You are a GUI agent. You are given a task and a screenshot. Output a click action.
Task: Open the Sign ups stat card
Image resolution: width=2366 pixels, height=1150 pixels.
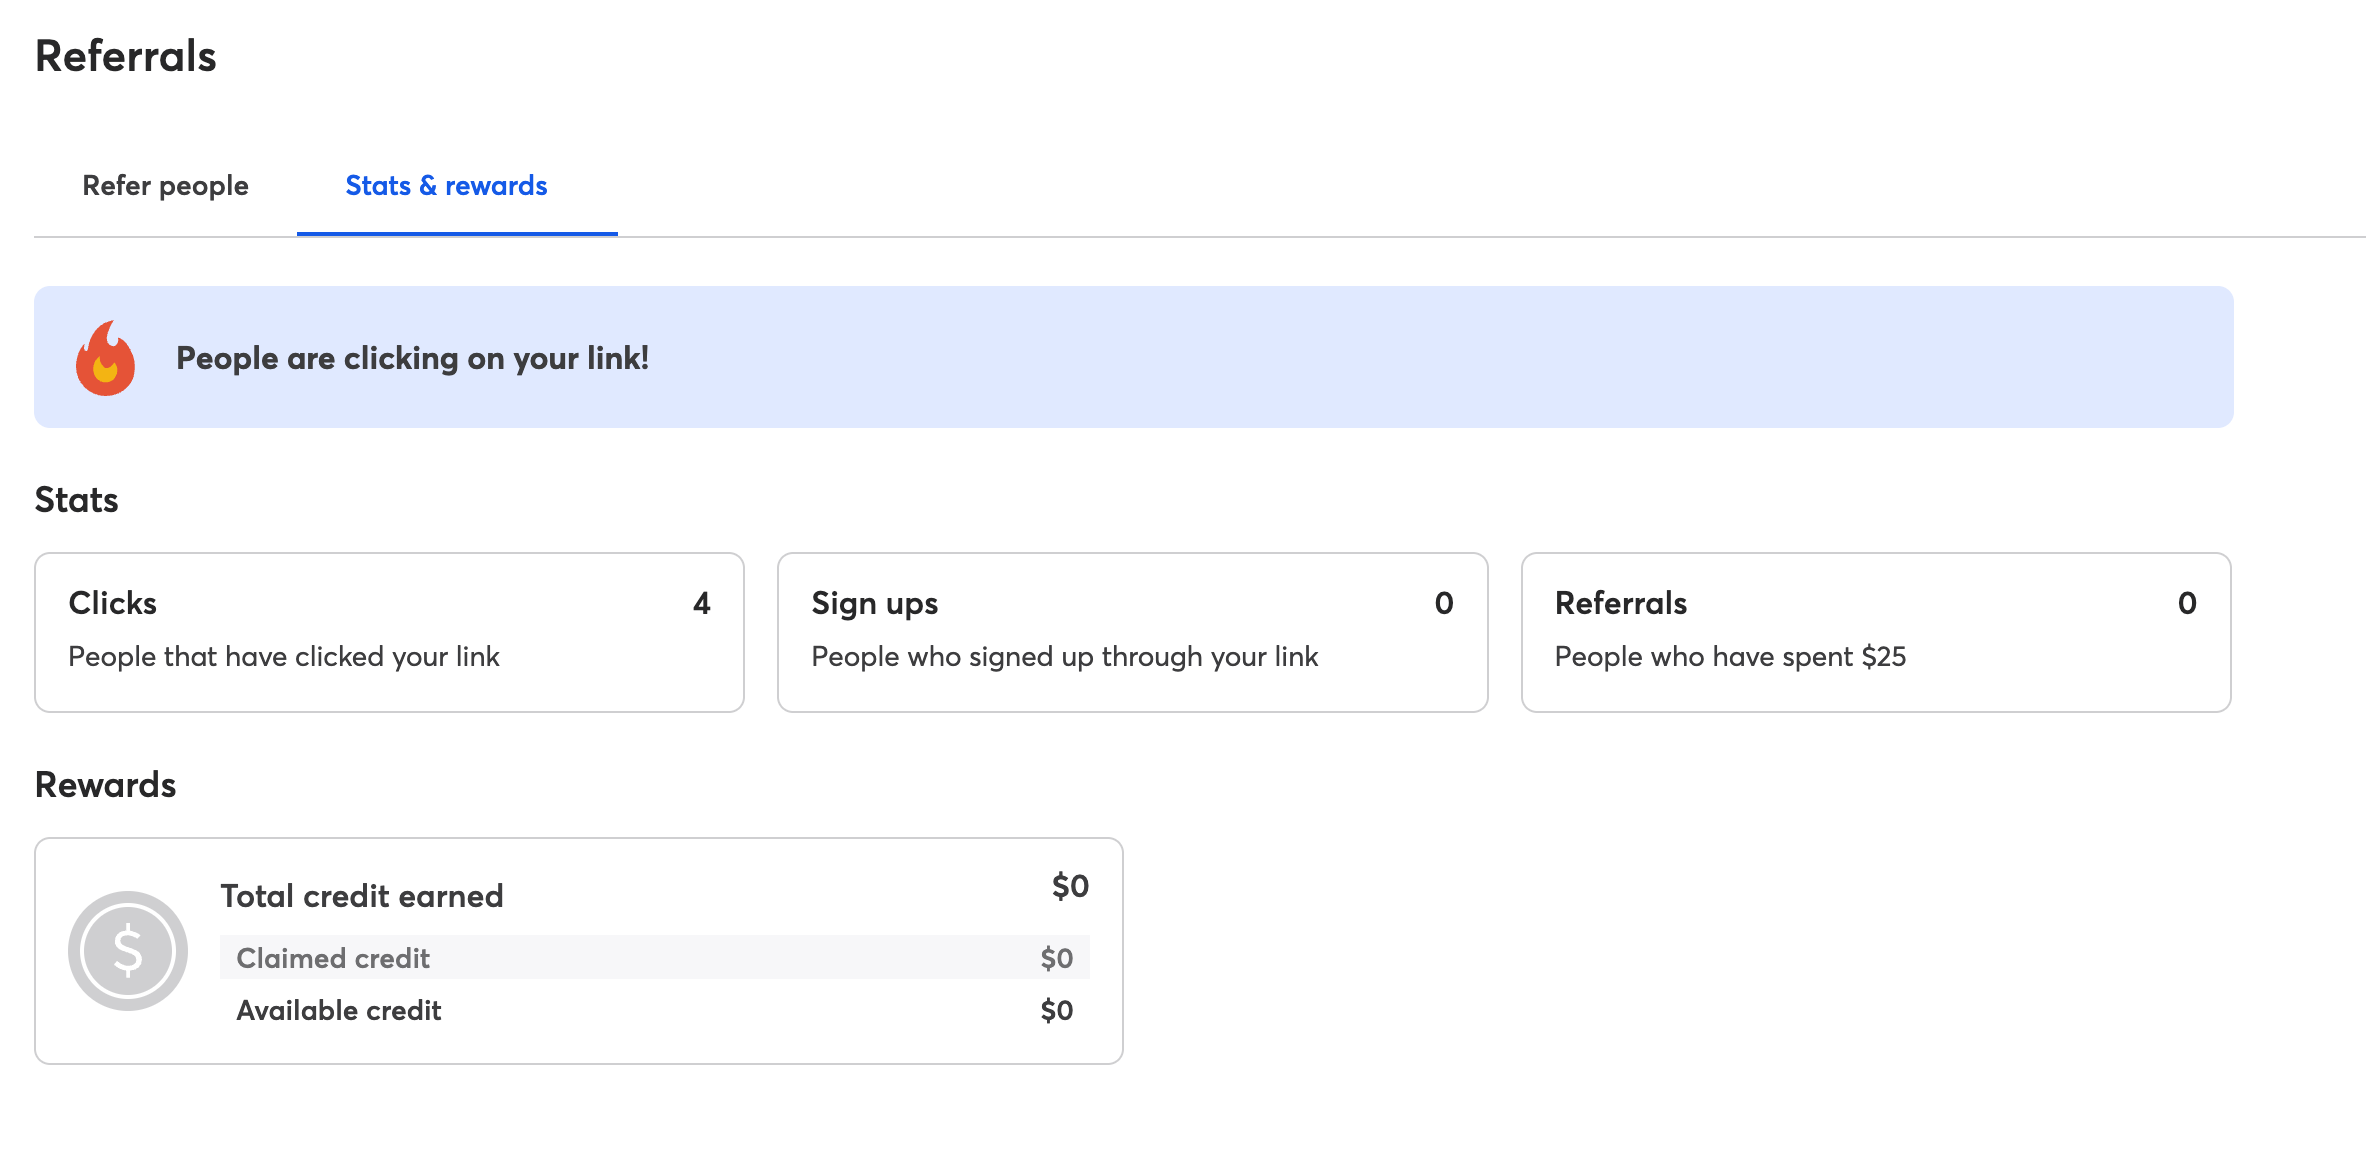click(x=1132, y=632)
